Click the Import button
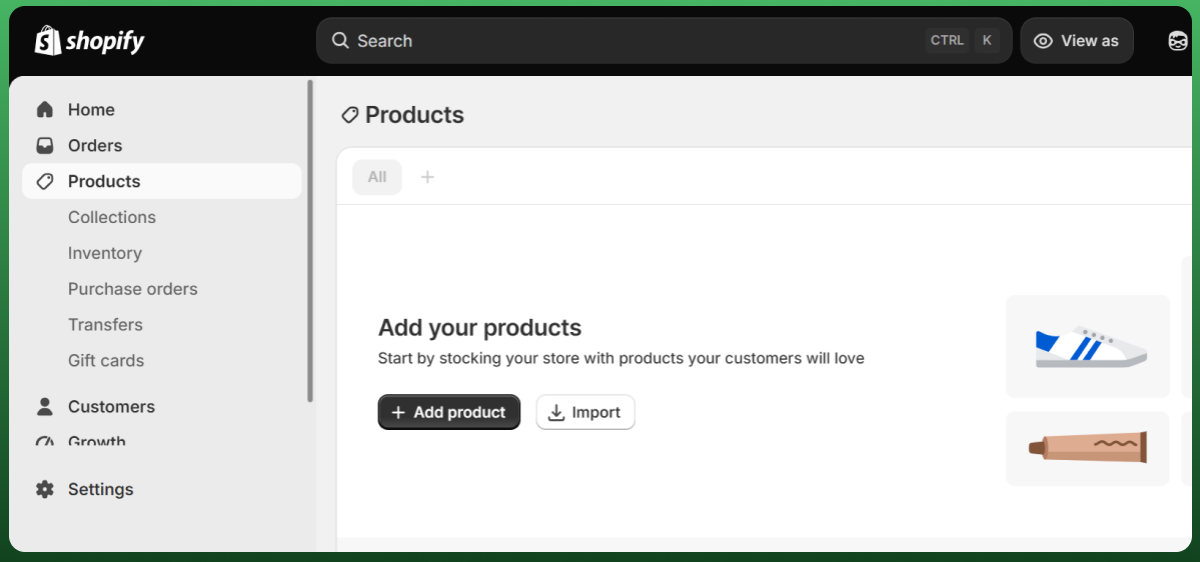The height and width of the screenshot is (562, 1200). (585, 412)
